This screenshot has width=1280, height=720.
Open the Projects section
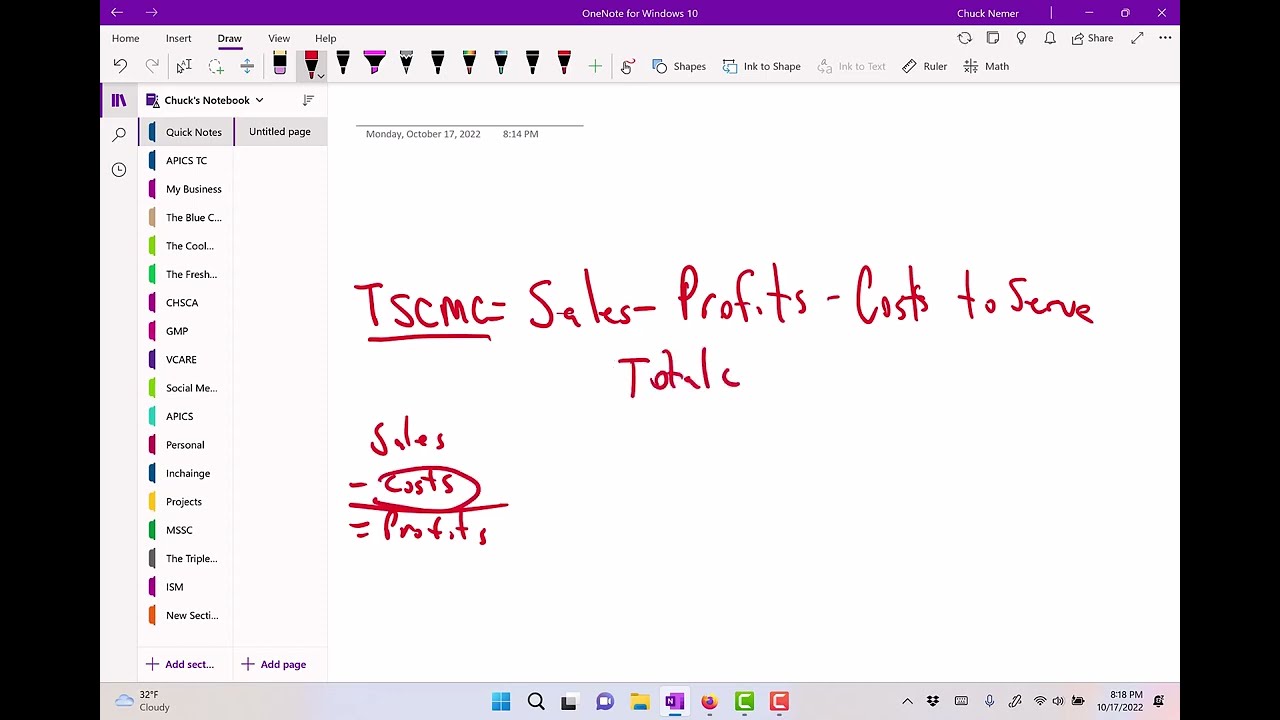(186, 502)
